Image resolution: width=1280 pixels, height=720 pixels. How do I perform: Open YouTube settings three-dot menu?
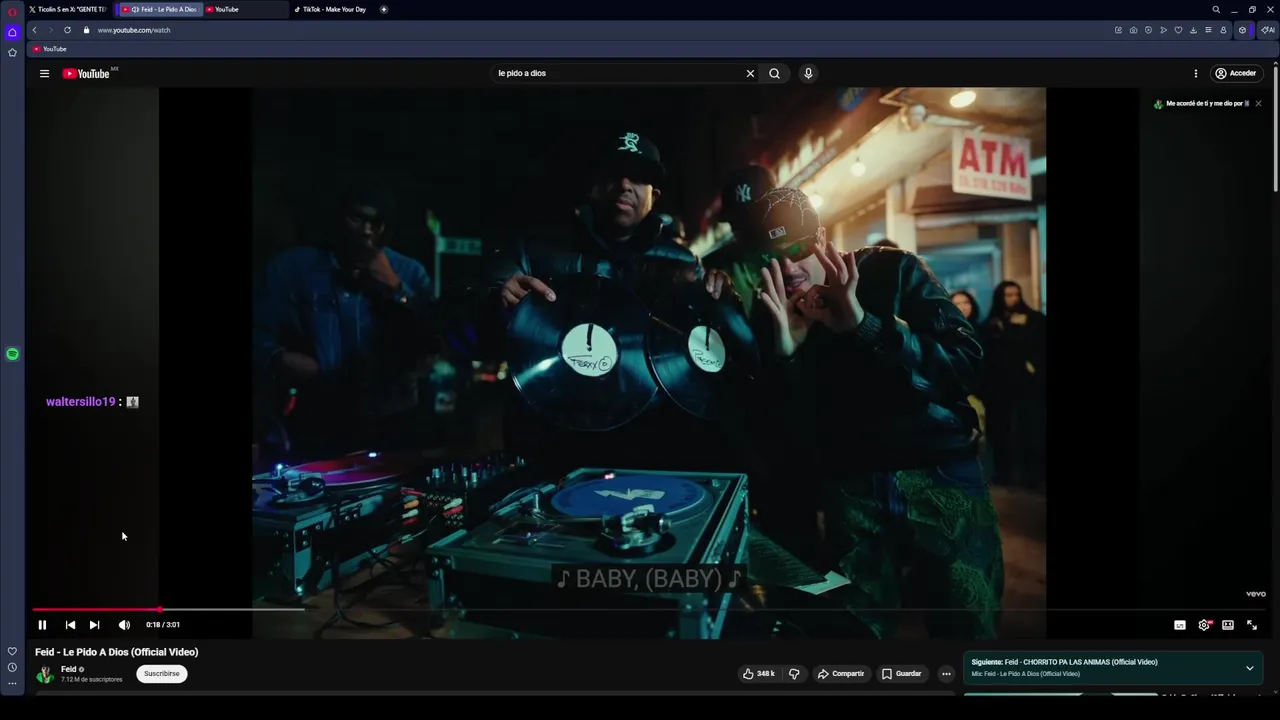(1195, 73)
